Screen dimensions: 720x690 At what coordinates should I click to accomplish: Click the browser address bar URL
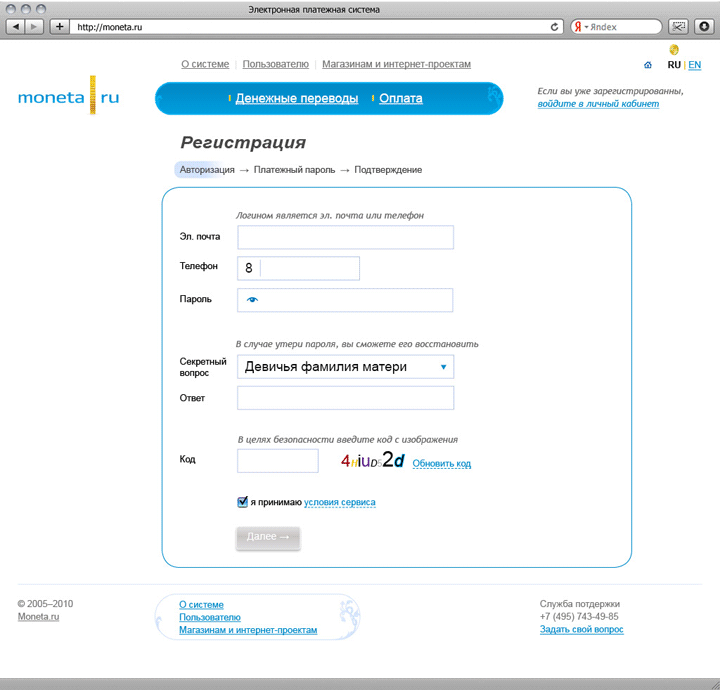110,27
